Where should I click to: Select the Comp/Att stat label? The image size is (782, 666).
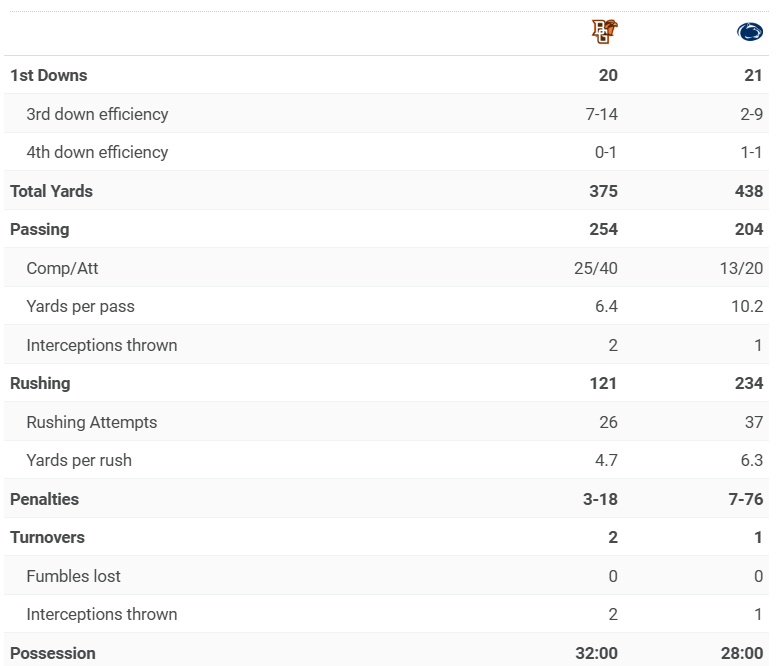click(x=62, y=268)
